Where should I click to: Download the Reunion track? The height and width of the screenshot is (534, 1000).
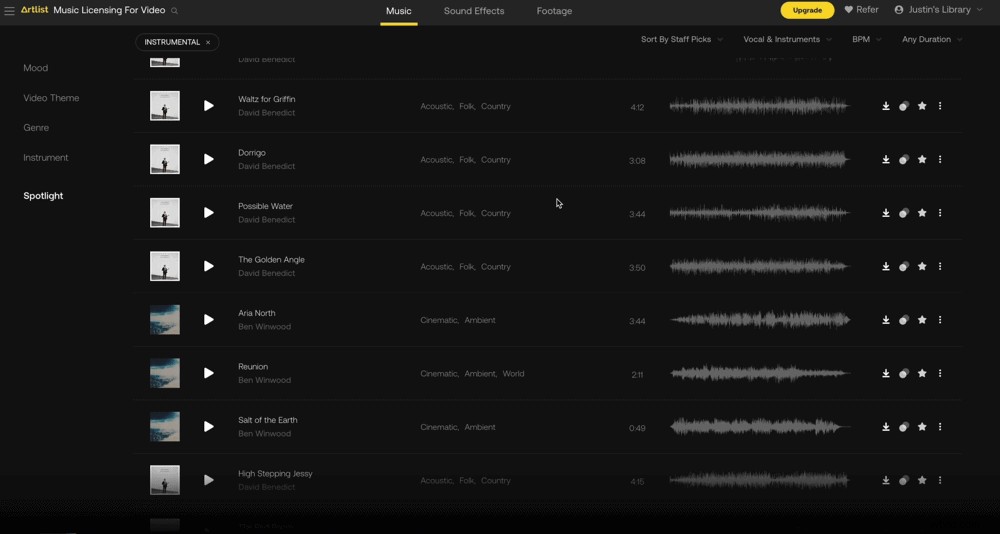pos(886,373)
